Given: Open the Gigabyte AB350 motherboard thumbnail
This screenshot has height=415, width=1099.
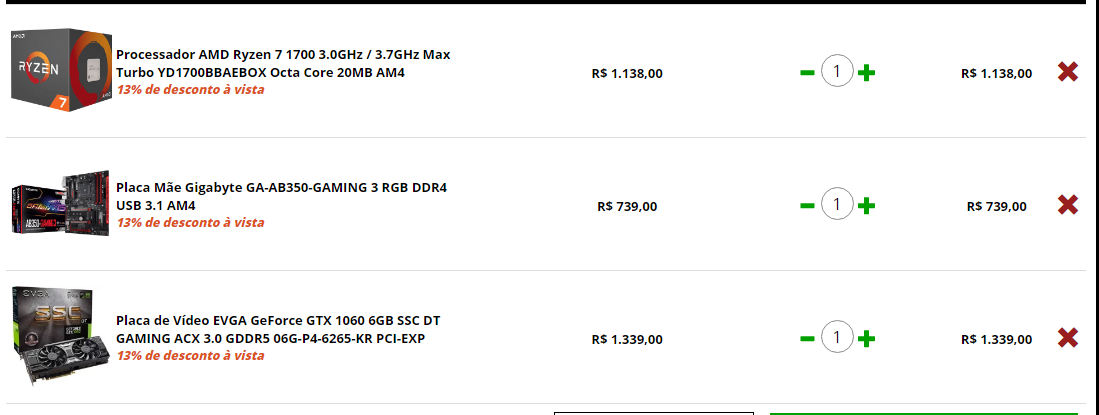Looking at the screenshot, I should [61, 203].
